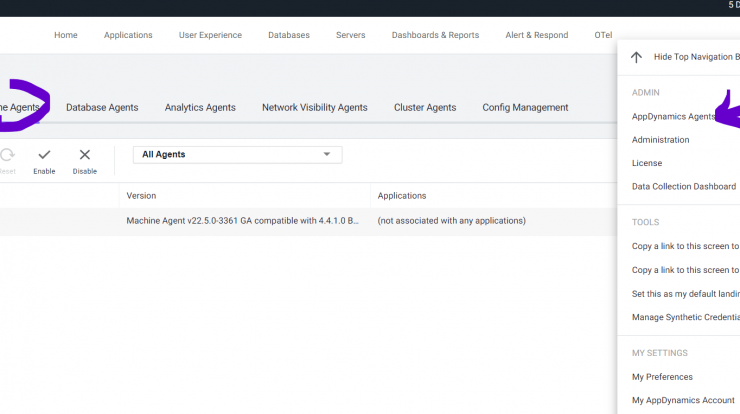This screenshot has height=414, width=740.
Task: Click Hide Top Navigation Bar option
Action: pos(697,57)
